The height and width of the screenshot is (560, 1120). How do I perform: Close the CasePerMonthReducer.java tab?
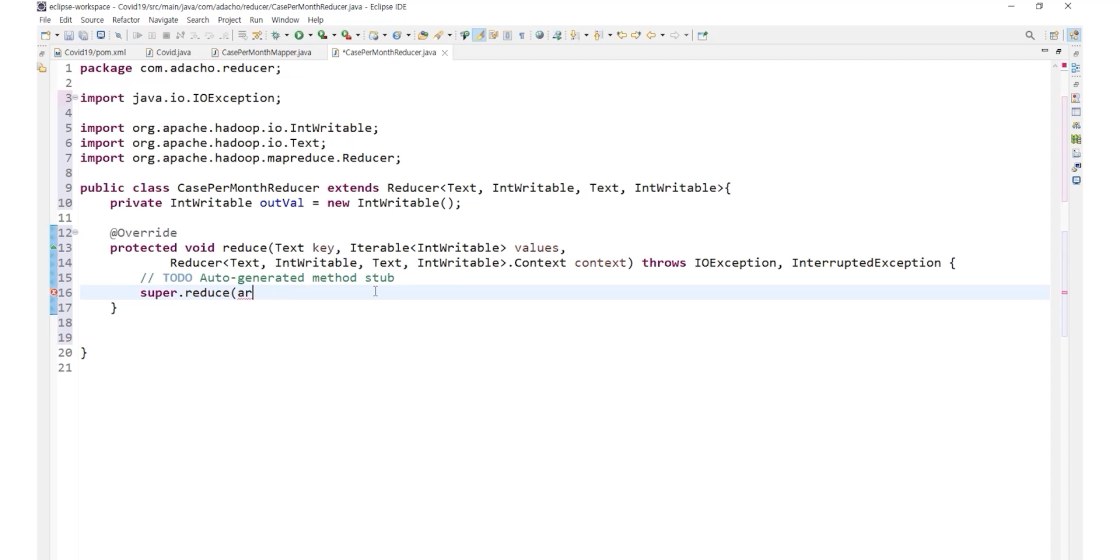(x=444, y=53)
